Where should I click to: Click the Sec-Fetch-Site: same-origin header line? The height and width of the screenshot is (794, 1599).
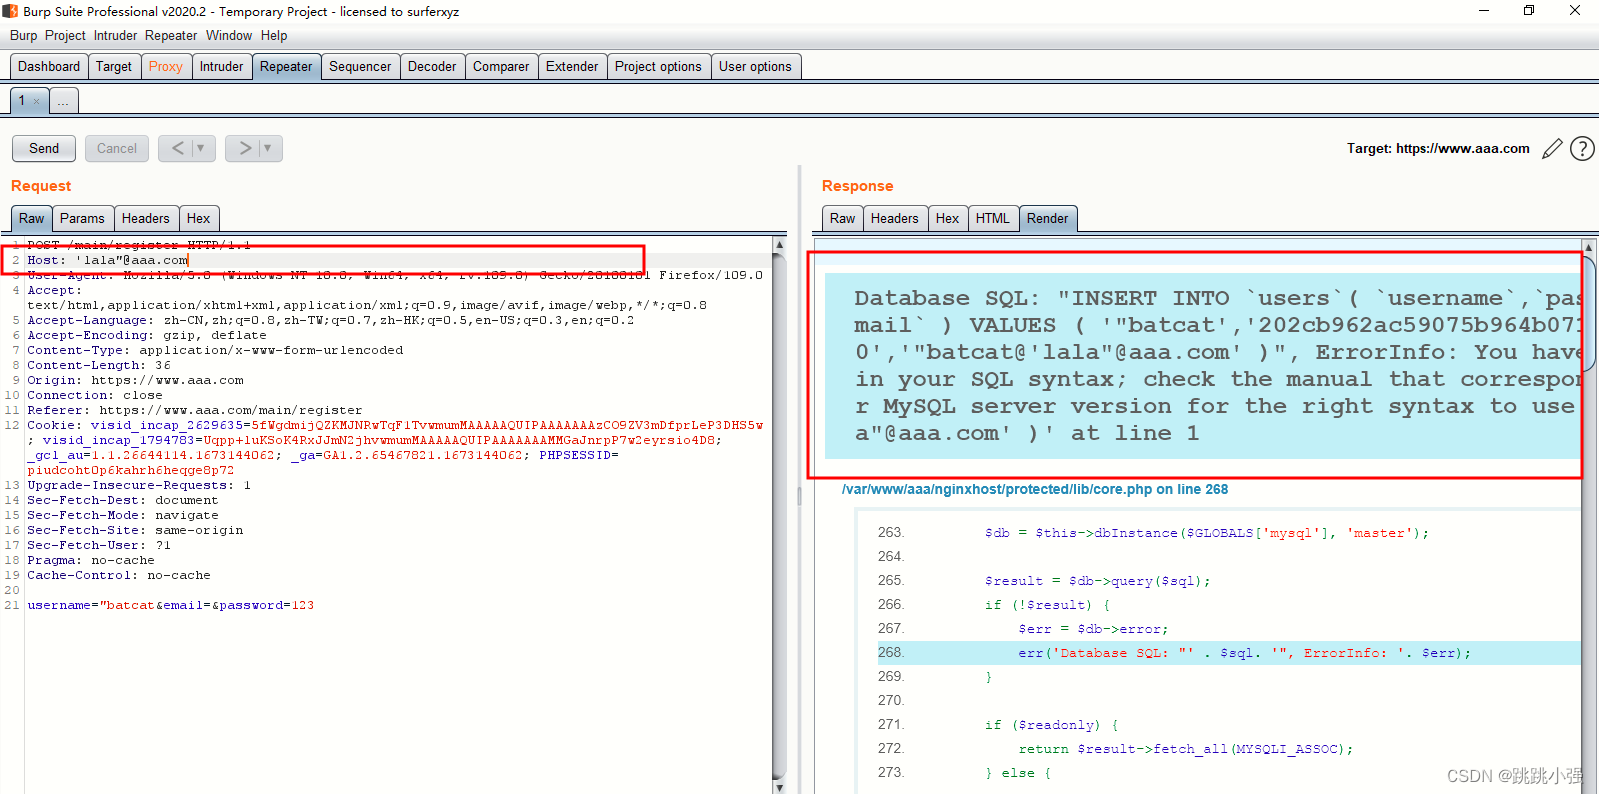(135, 530)
